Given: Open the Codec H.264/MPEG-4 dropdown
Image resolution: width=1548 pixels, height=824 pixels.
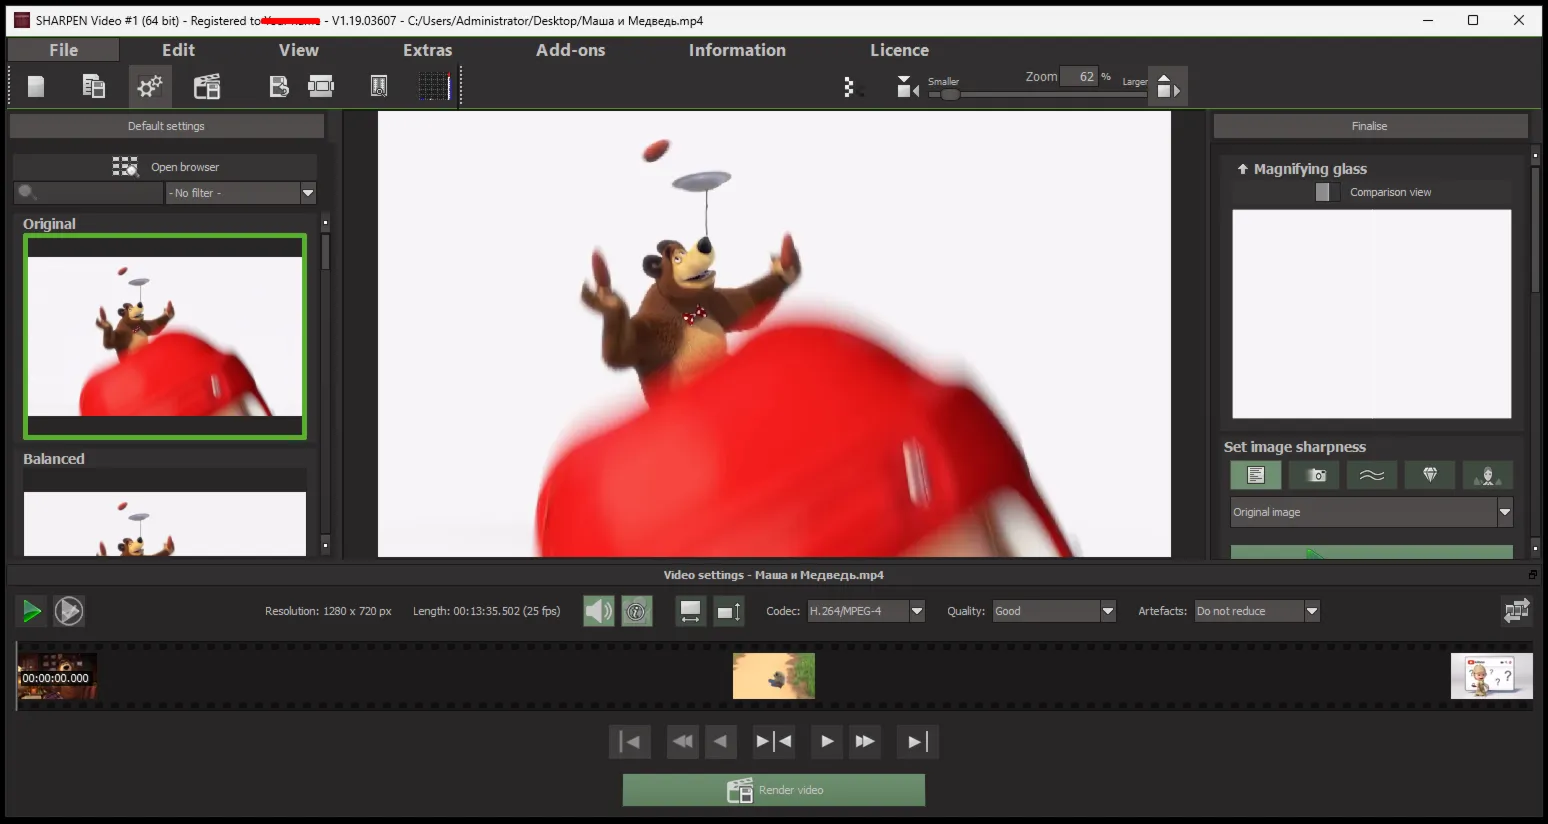Looking at the screenshot, I should pyautogui.click(x=866, y=611).
